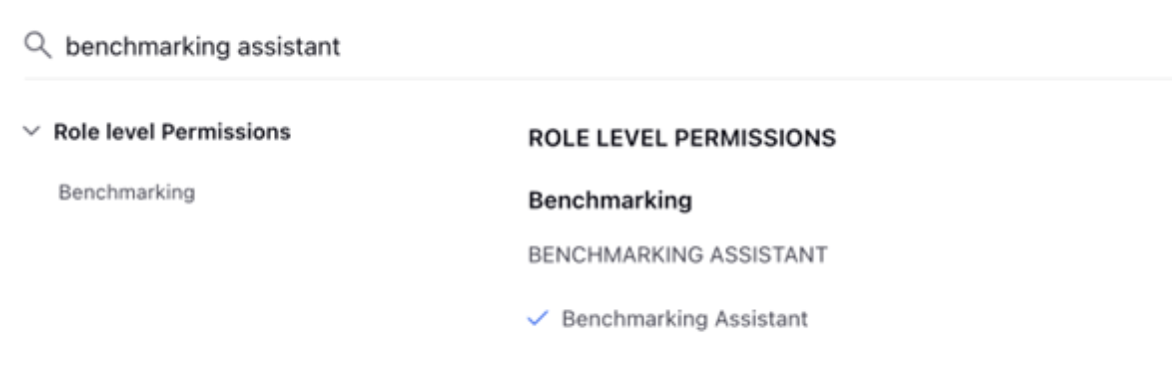Viewport: 1172px width, 388px height.
Task: Jump to Benchmarking from the sidebar list
Action: point(126,193)
